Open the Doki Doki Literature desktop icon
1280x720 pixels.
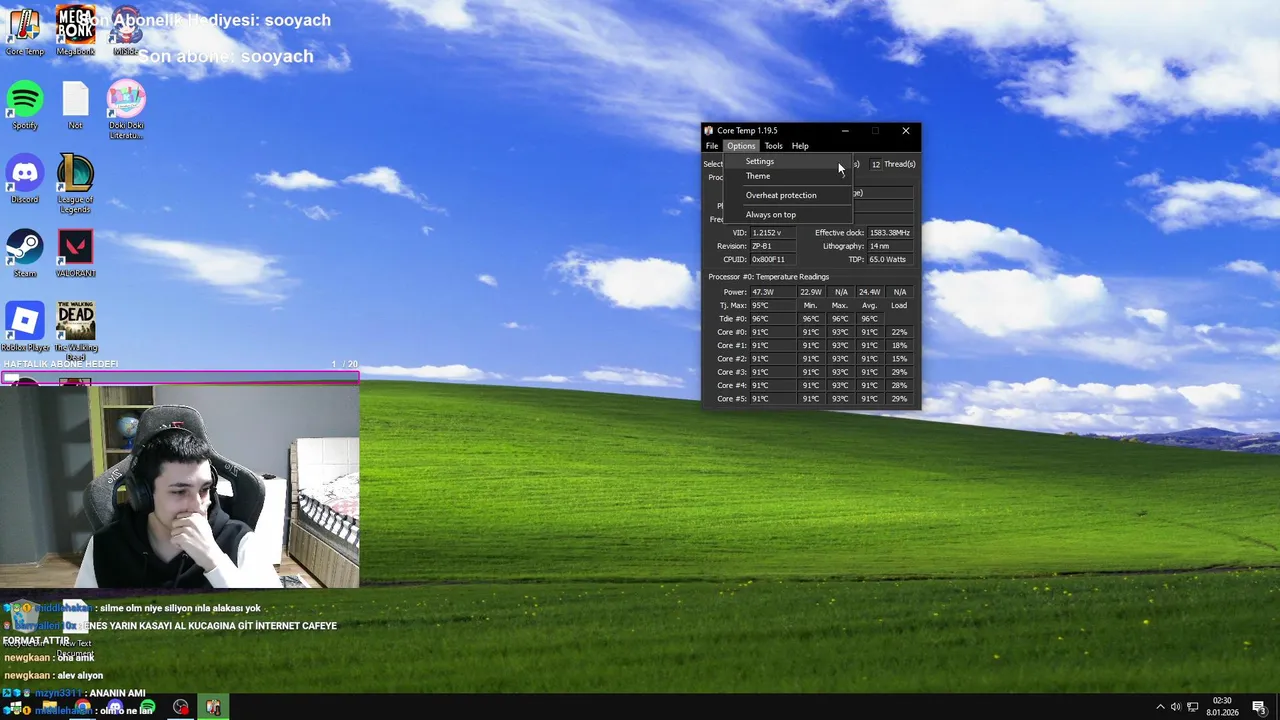point(126,110)
